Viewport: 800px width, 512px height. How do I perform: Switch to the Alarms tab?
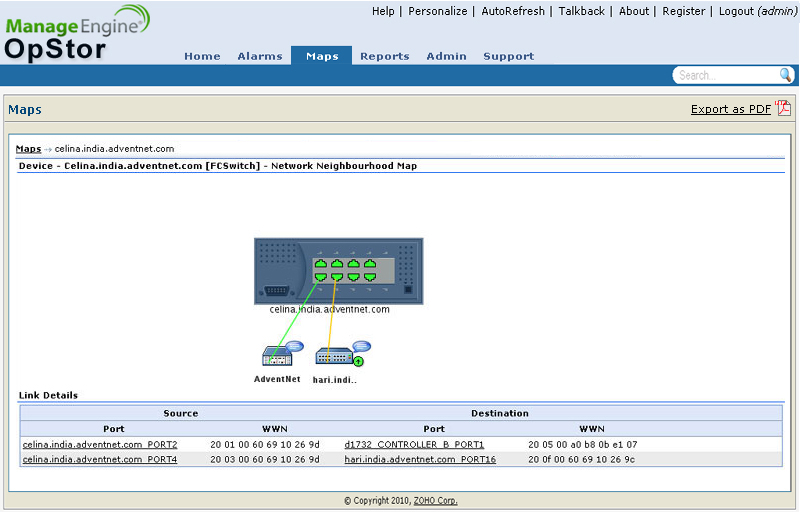260,57
